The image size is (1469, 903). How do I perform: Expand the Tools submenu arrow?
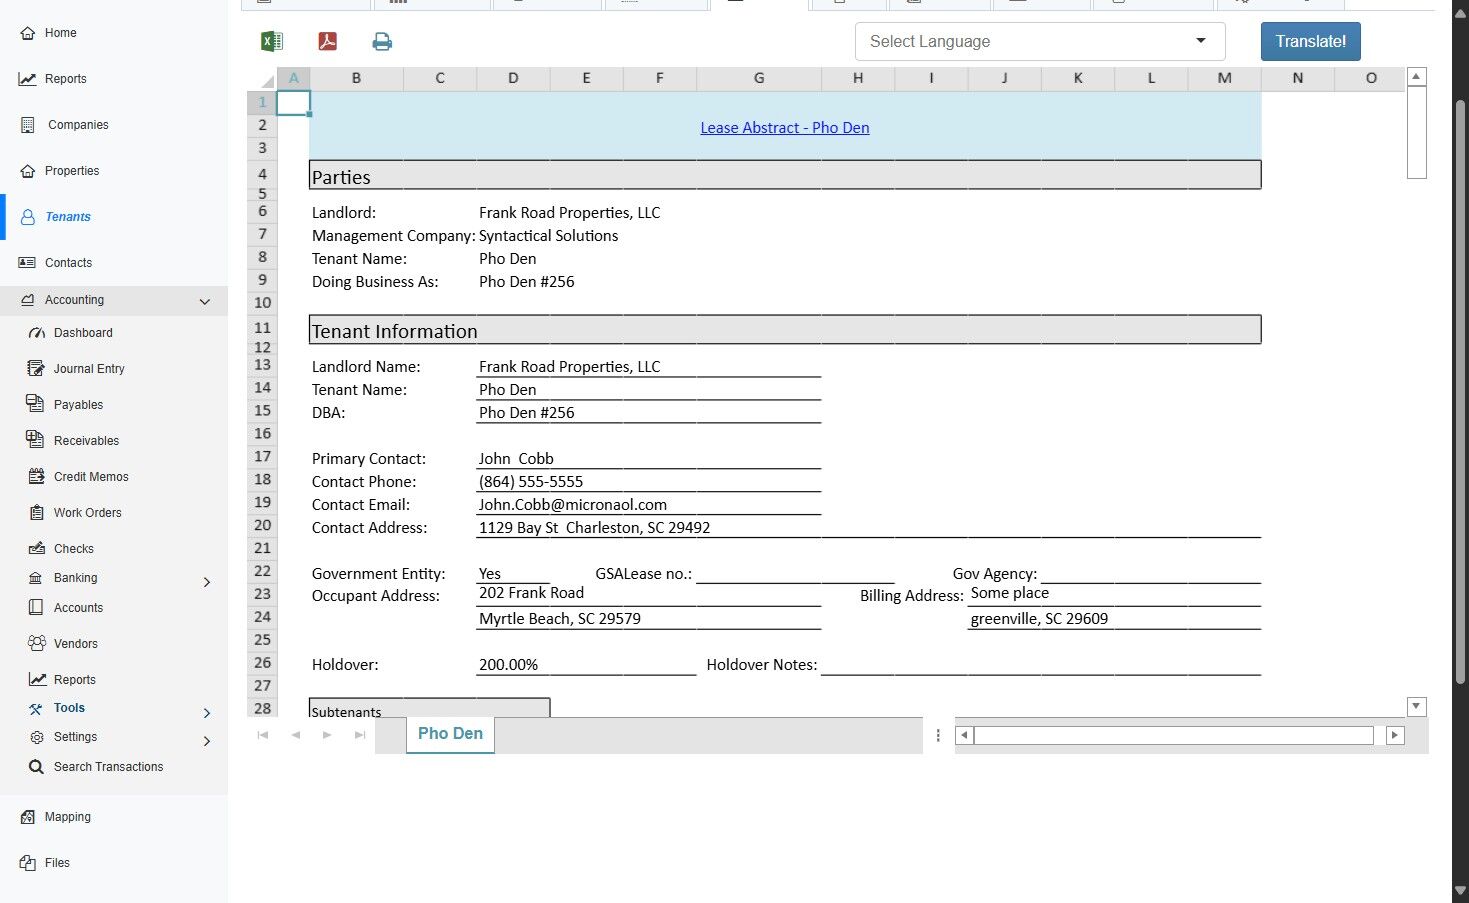click(x=207, y=713)
